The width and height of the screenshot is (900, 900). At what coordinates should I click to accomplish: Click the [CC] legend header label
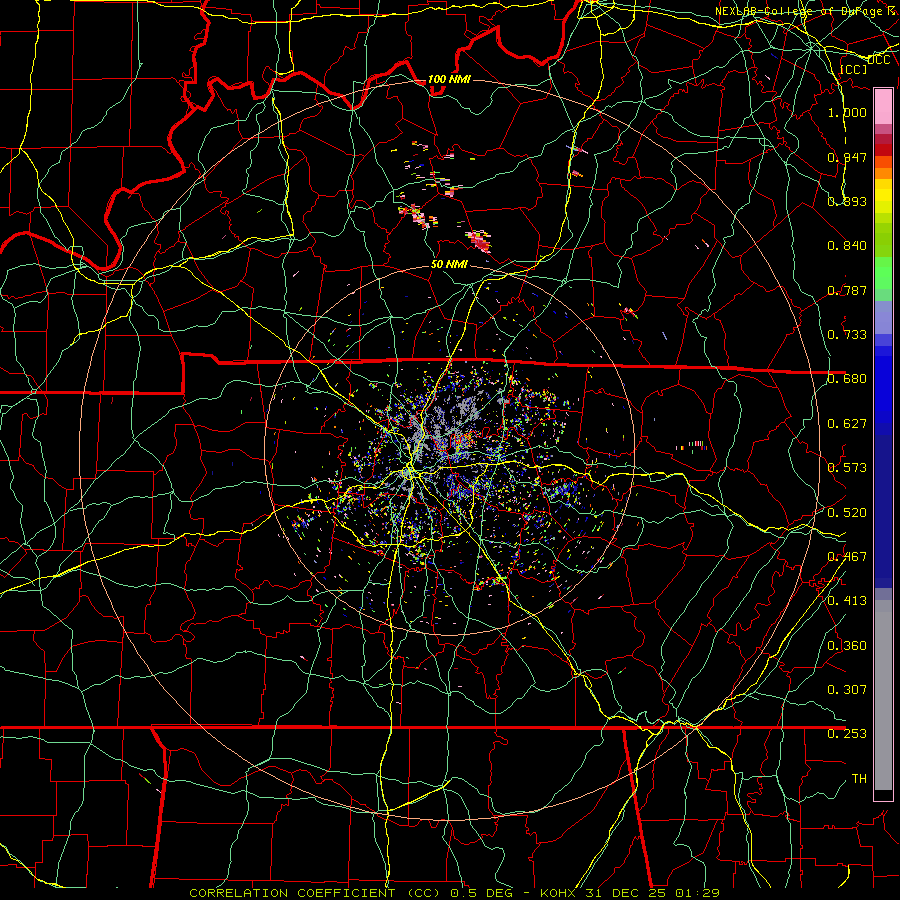pyautogui.click(x=853, y=69)
